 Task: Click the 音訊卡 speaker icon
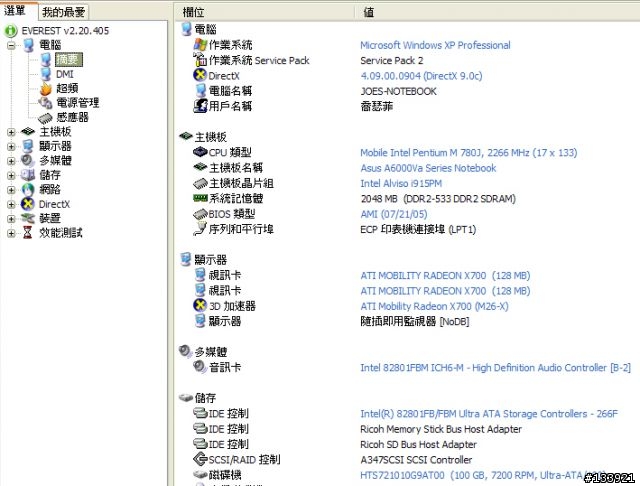click(x=200, y=367)
